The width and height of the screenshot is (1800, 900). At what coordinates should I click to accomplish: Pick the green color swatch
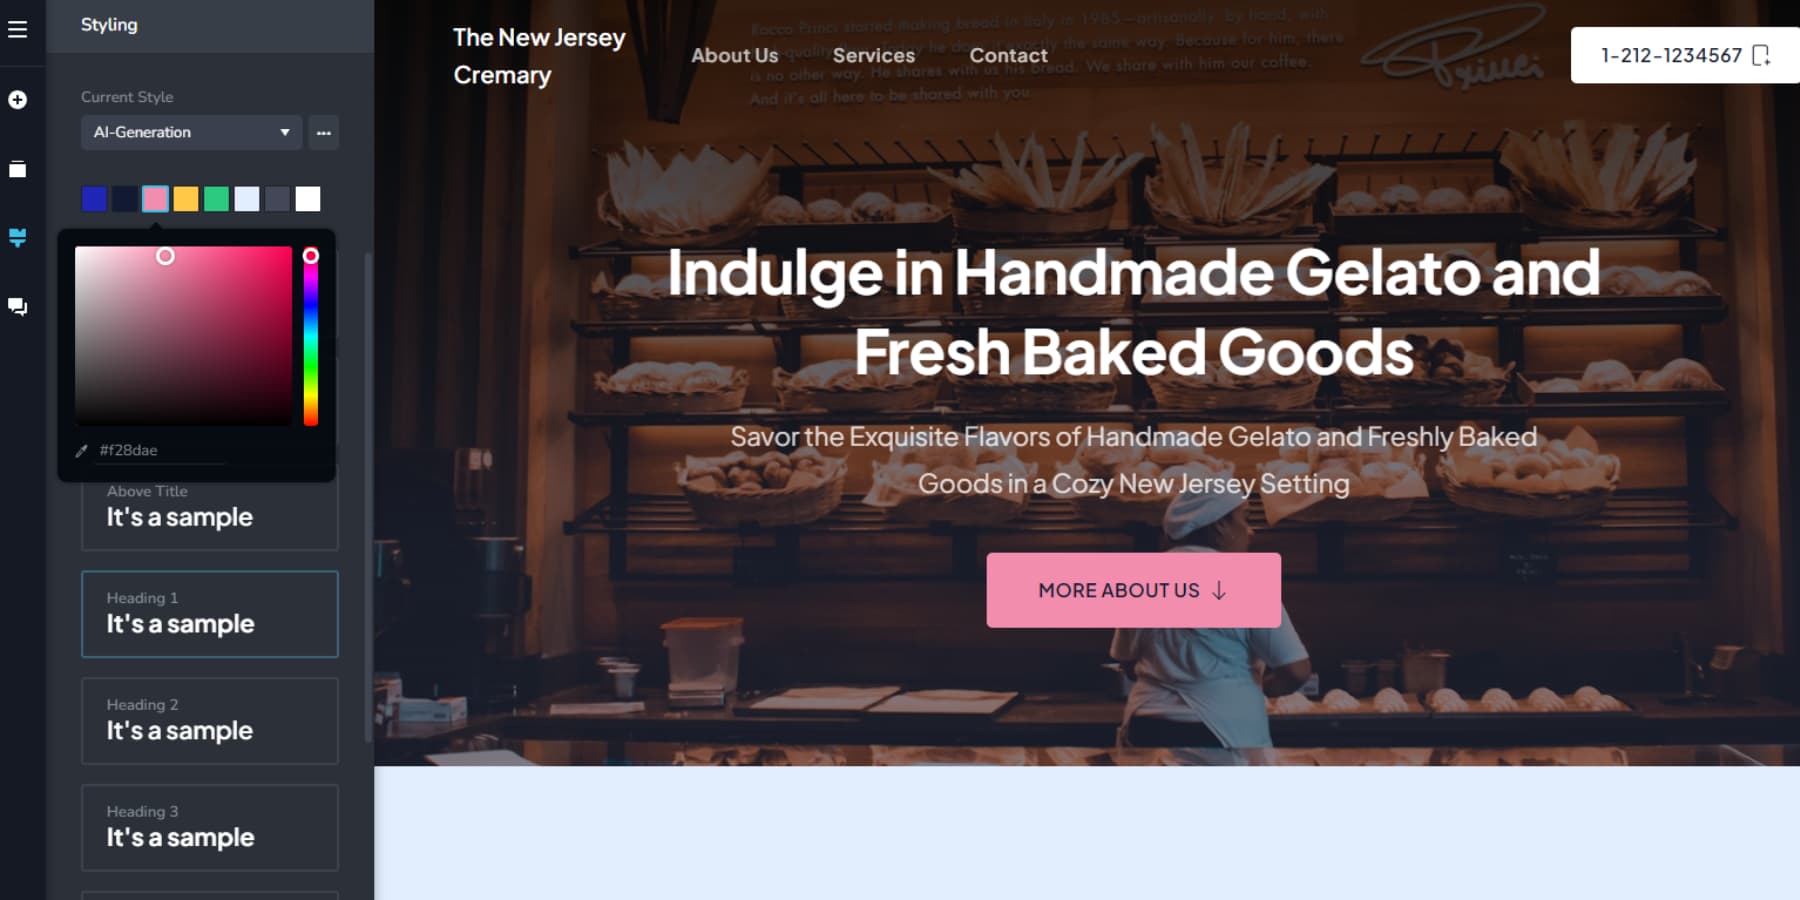216,199
